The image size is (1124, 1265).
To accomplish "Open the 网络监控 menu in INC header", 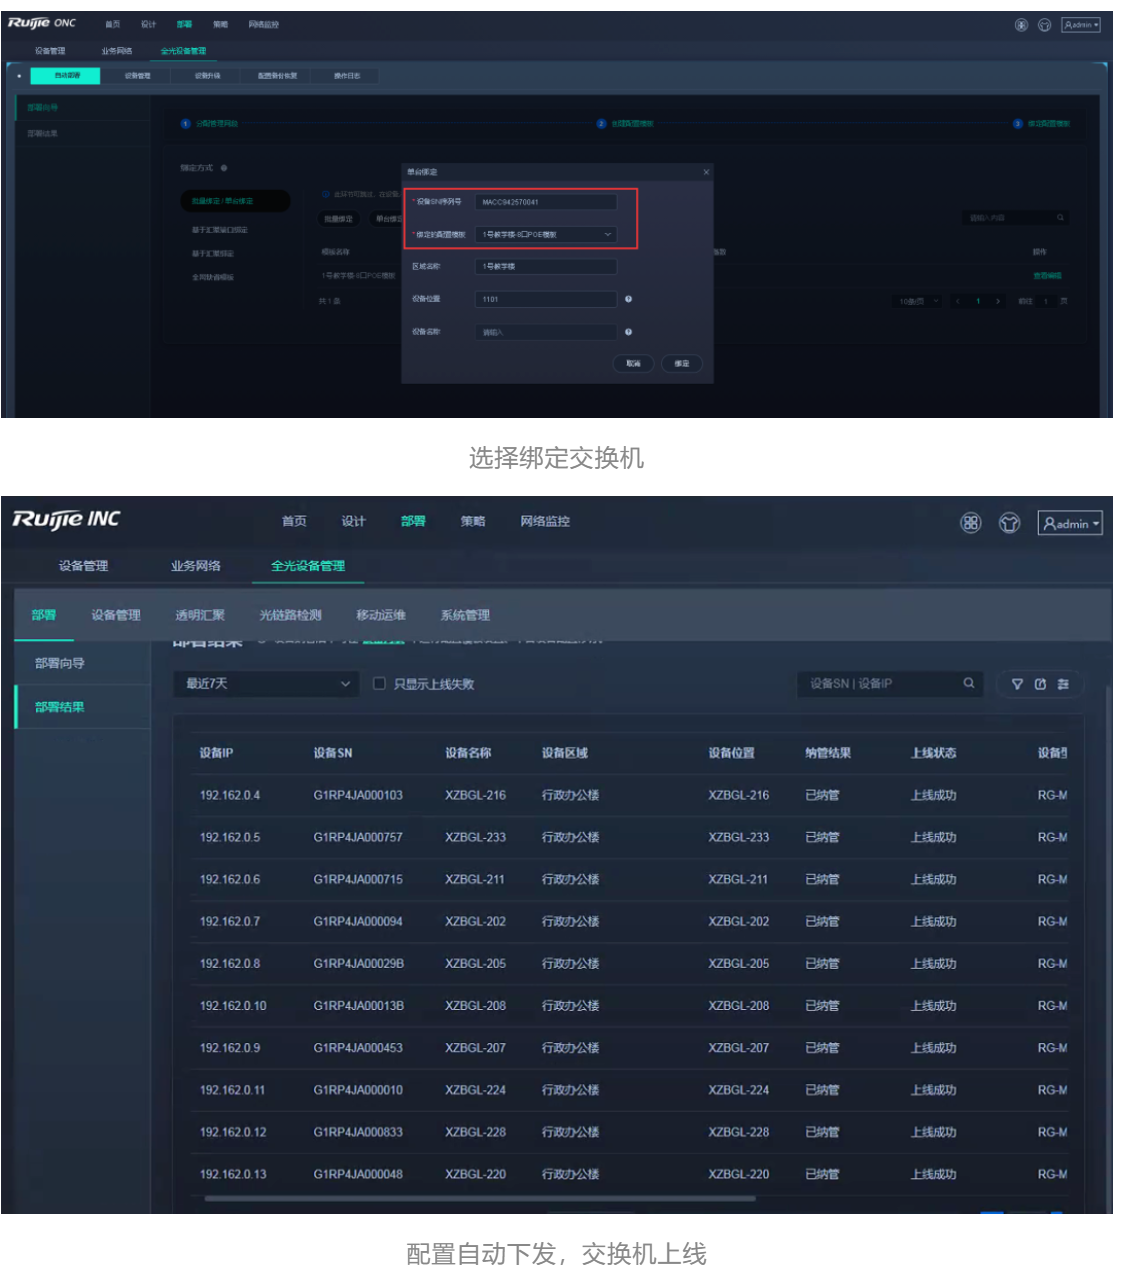I will pos(545,521).
